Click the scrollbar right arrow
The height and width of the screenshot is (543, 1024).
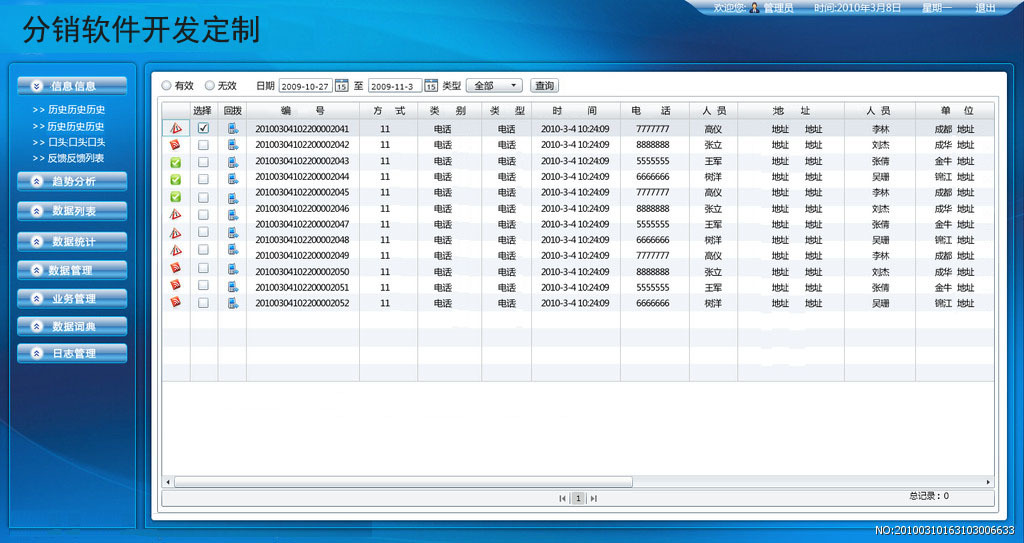988,482
